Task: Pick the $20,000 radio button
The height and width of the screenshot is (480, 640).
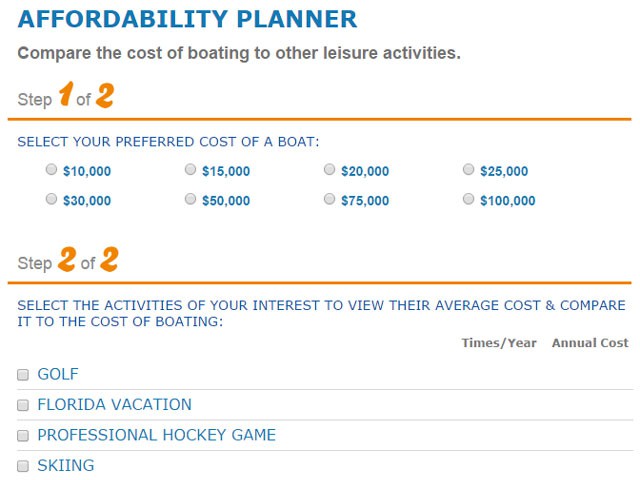Action: [329, 170]
